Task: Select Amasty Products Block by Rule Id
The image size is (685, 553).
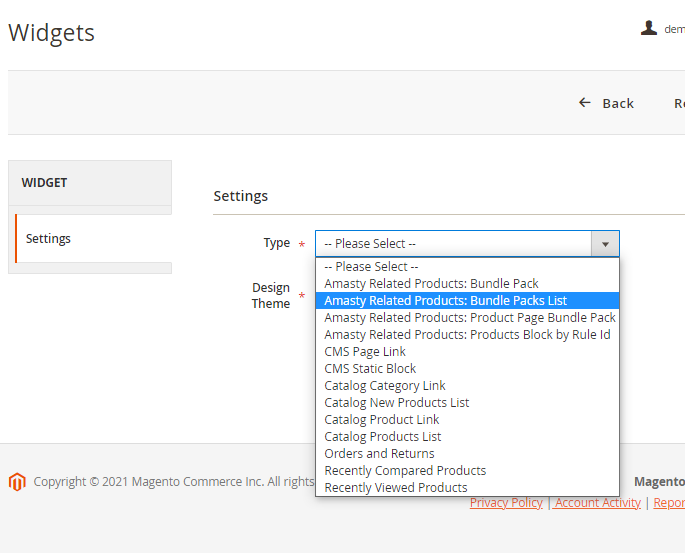Action: click(x=467, y=335)
